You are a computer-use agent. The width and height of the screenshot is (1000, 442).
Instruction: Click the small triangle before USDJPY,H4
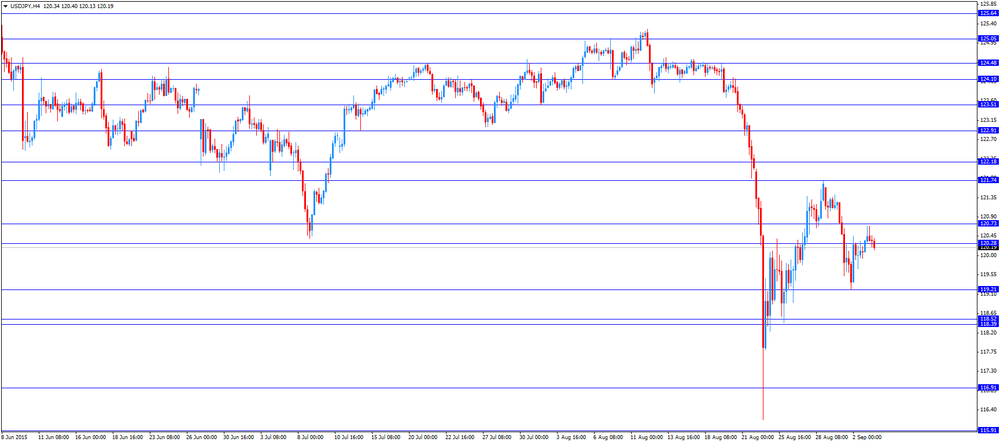6,5
